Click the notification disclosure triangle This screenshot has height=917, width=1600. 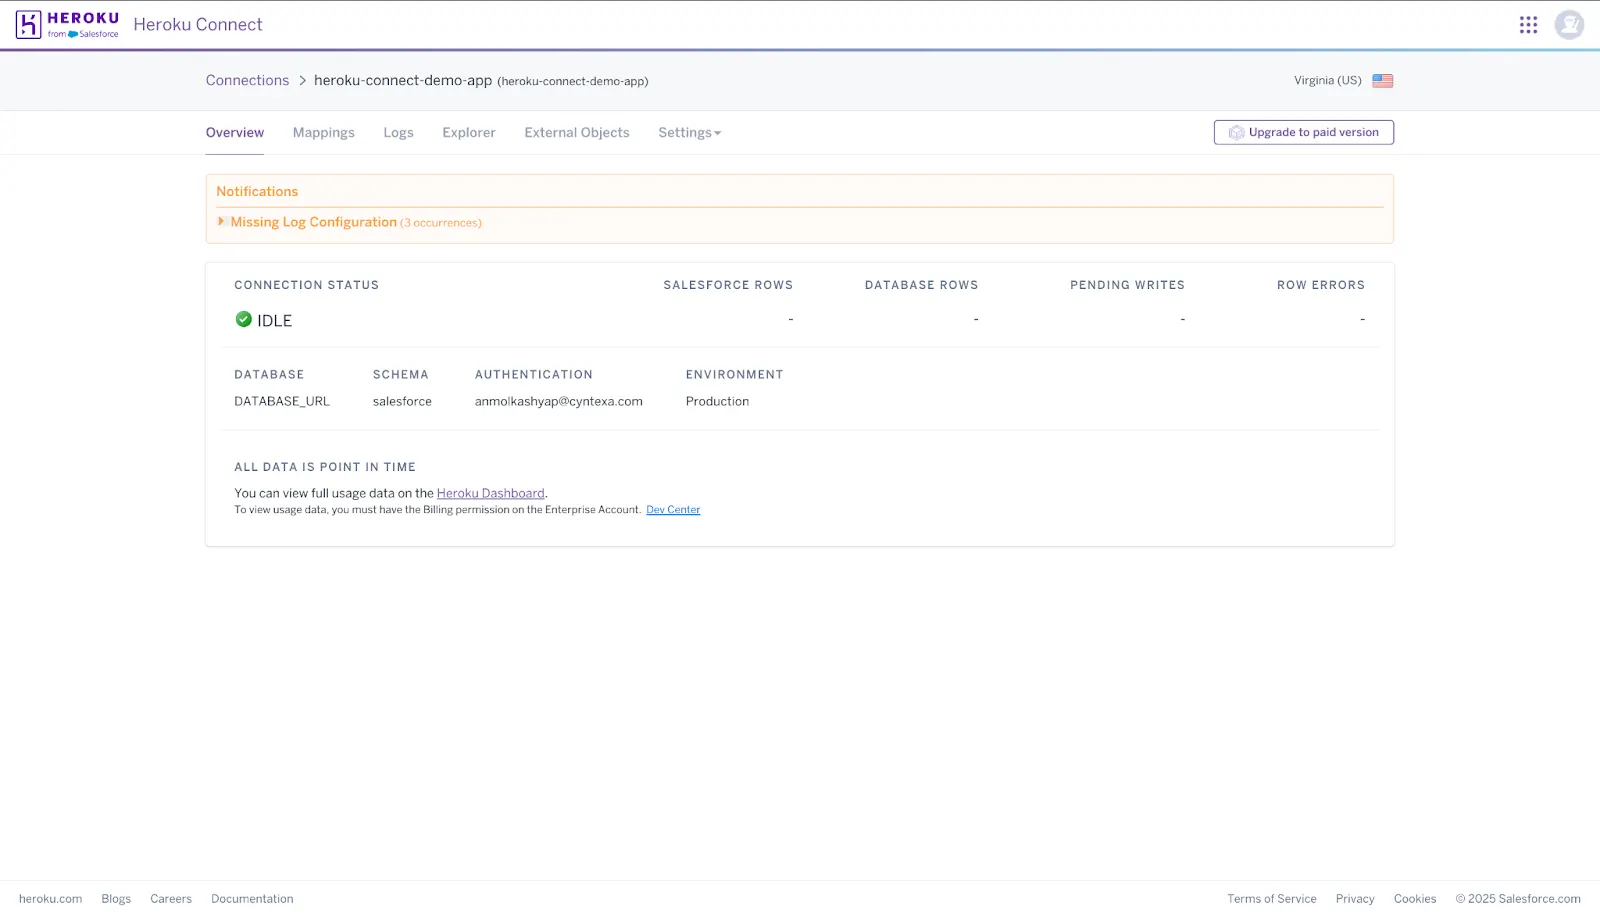tap(221, 221)
